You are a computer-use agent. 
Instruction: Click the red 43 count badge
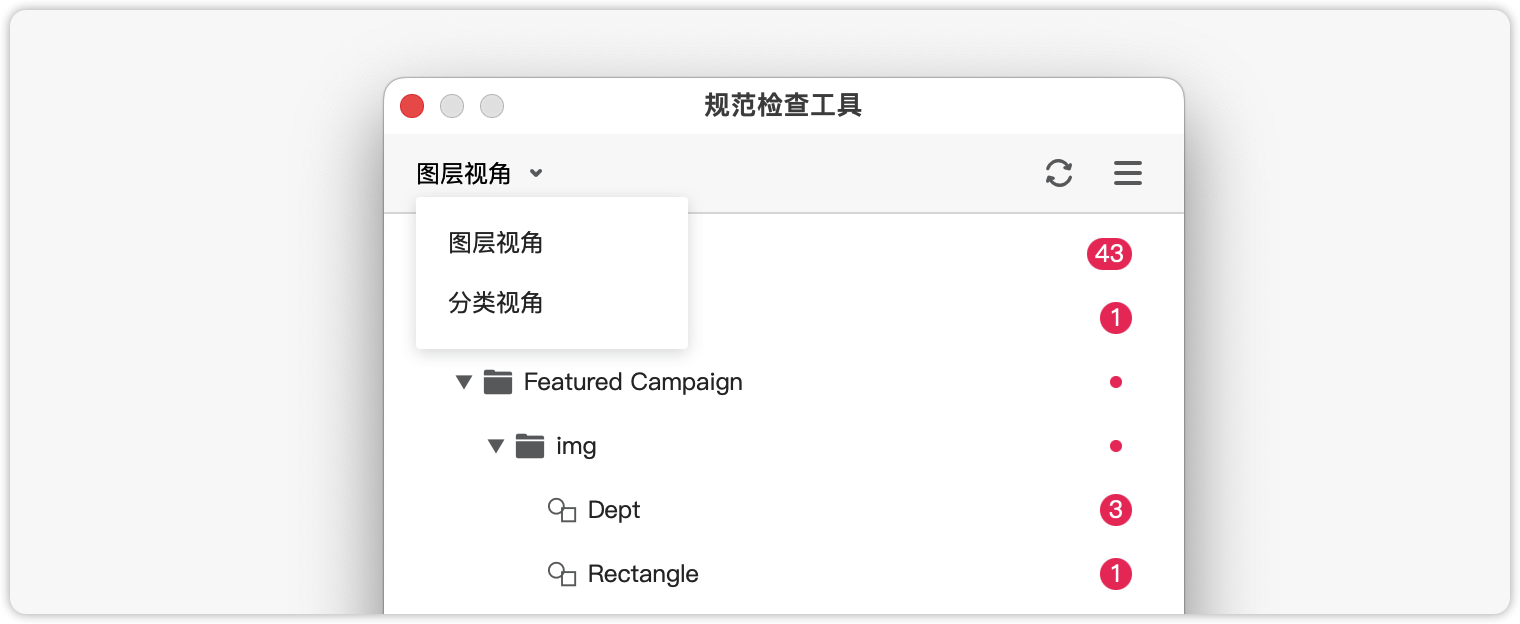click(1109, 254)
